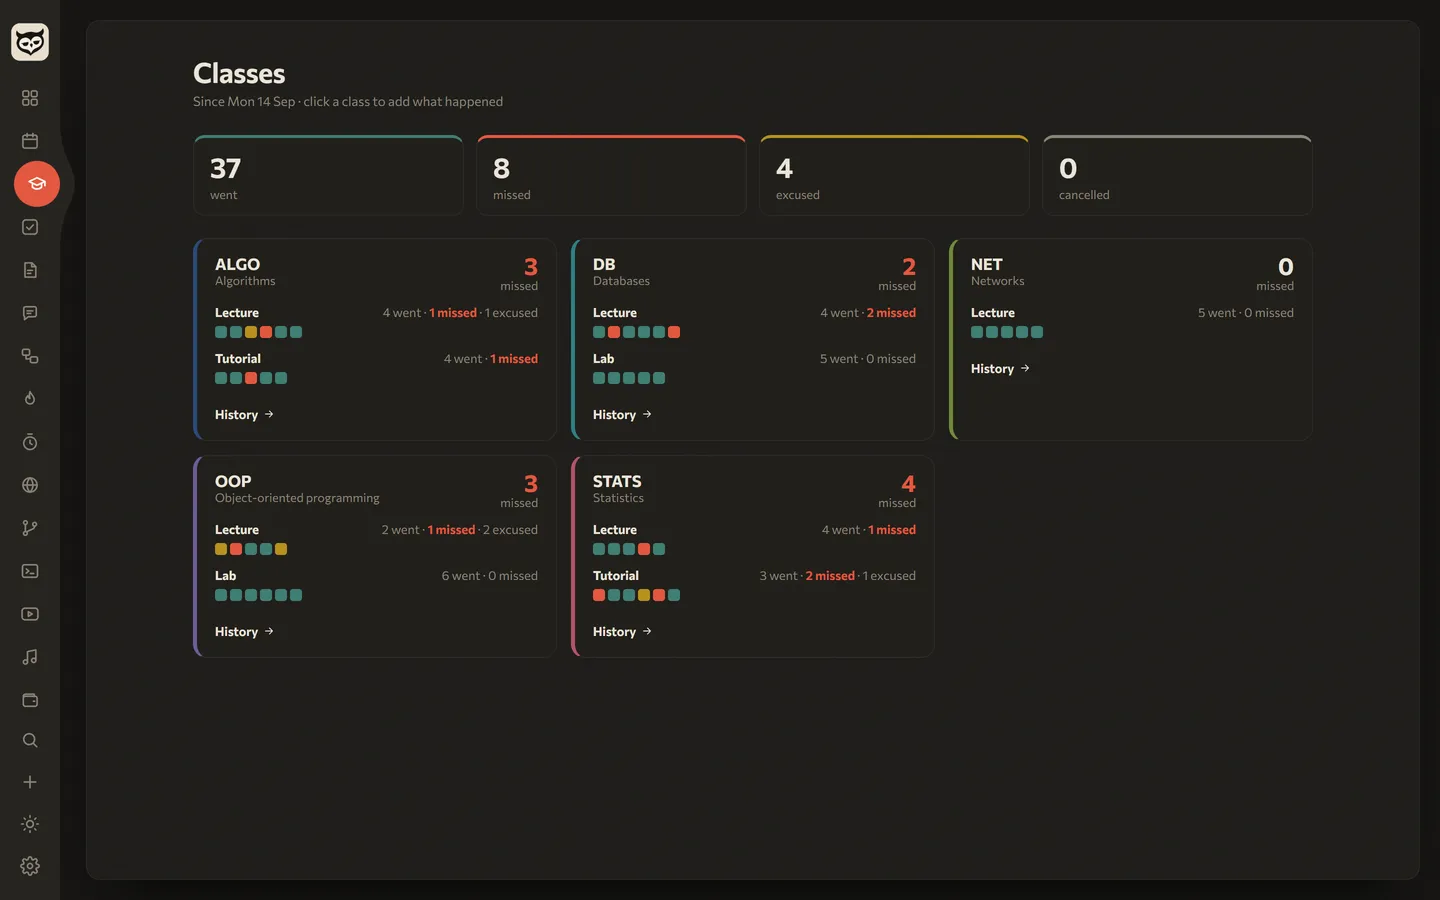Click the DB Lab row label
The image size is (1440, 900).
[604, 359]
